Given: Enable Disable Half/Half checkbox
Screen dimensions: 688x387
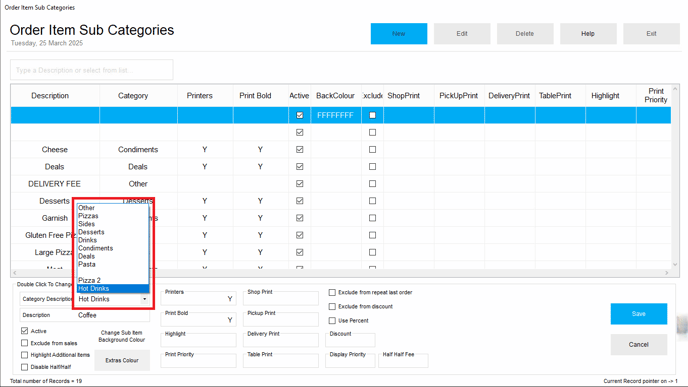Looking at the screenshot, I should 25,367.
